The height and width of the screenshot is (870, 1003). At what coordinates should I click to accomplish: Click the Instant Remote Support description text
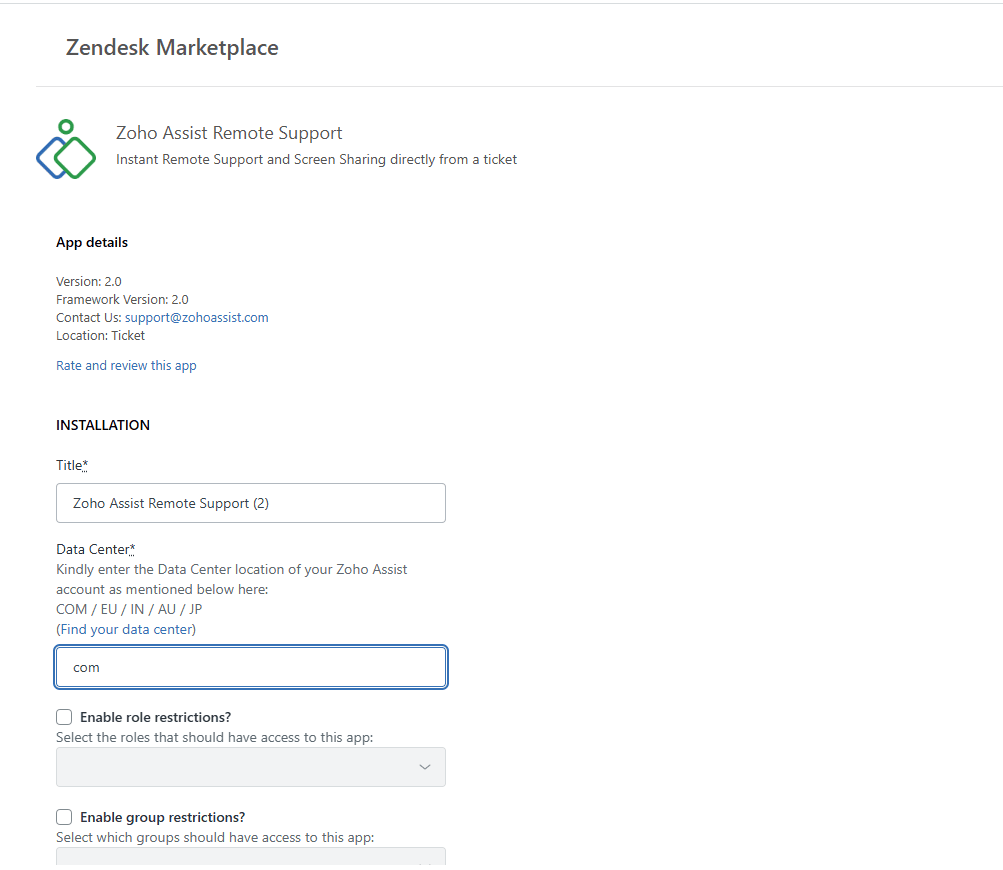316,159
